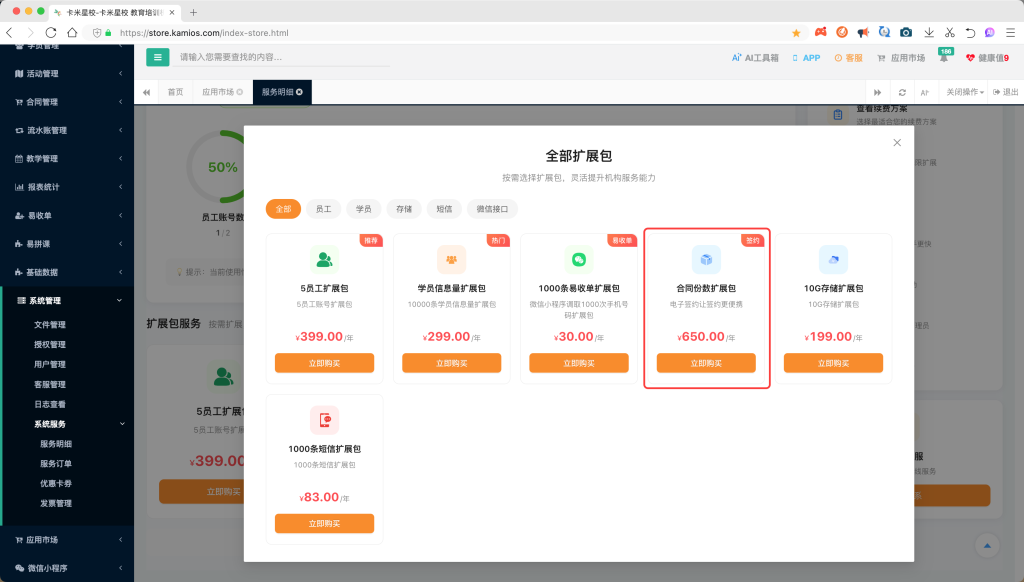Select the 微信接口 filter pill
This screenshot has width=1024, height=582.
(492, 209)
